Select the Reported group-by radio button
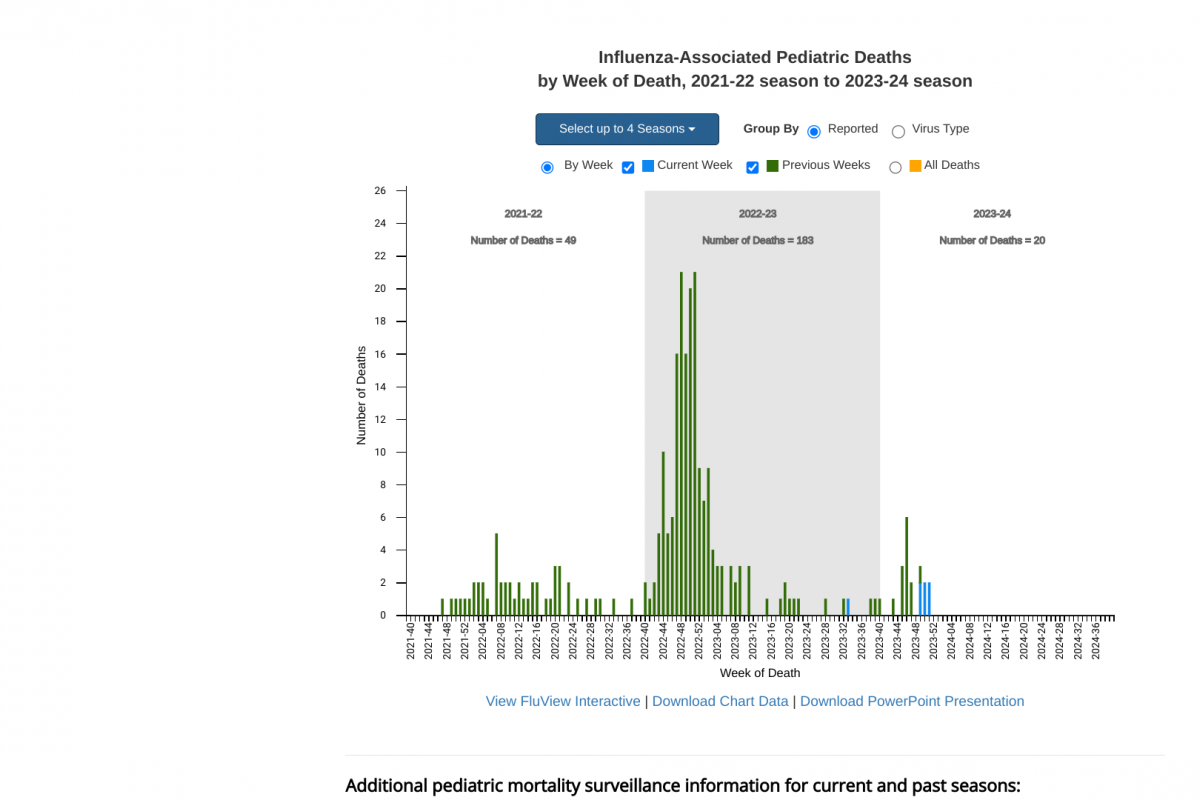Image resolution: width=1200 pixels, height=800 pixels. (x=814, y=131)
